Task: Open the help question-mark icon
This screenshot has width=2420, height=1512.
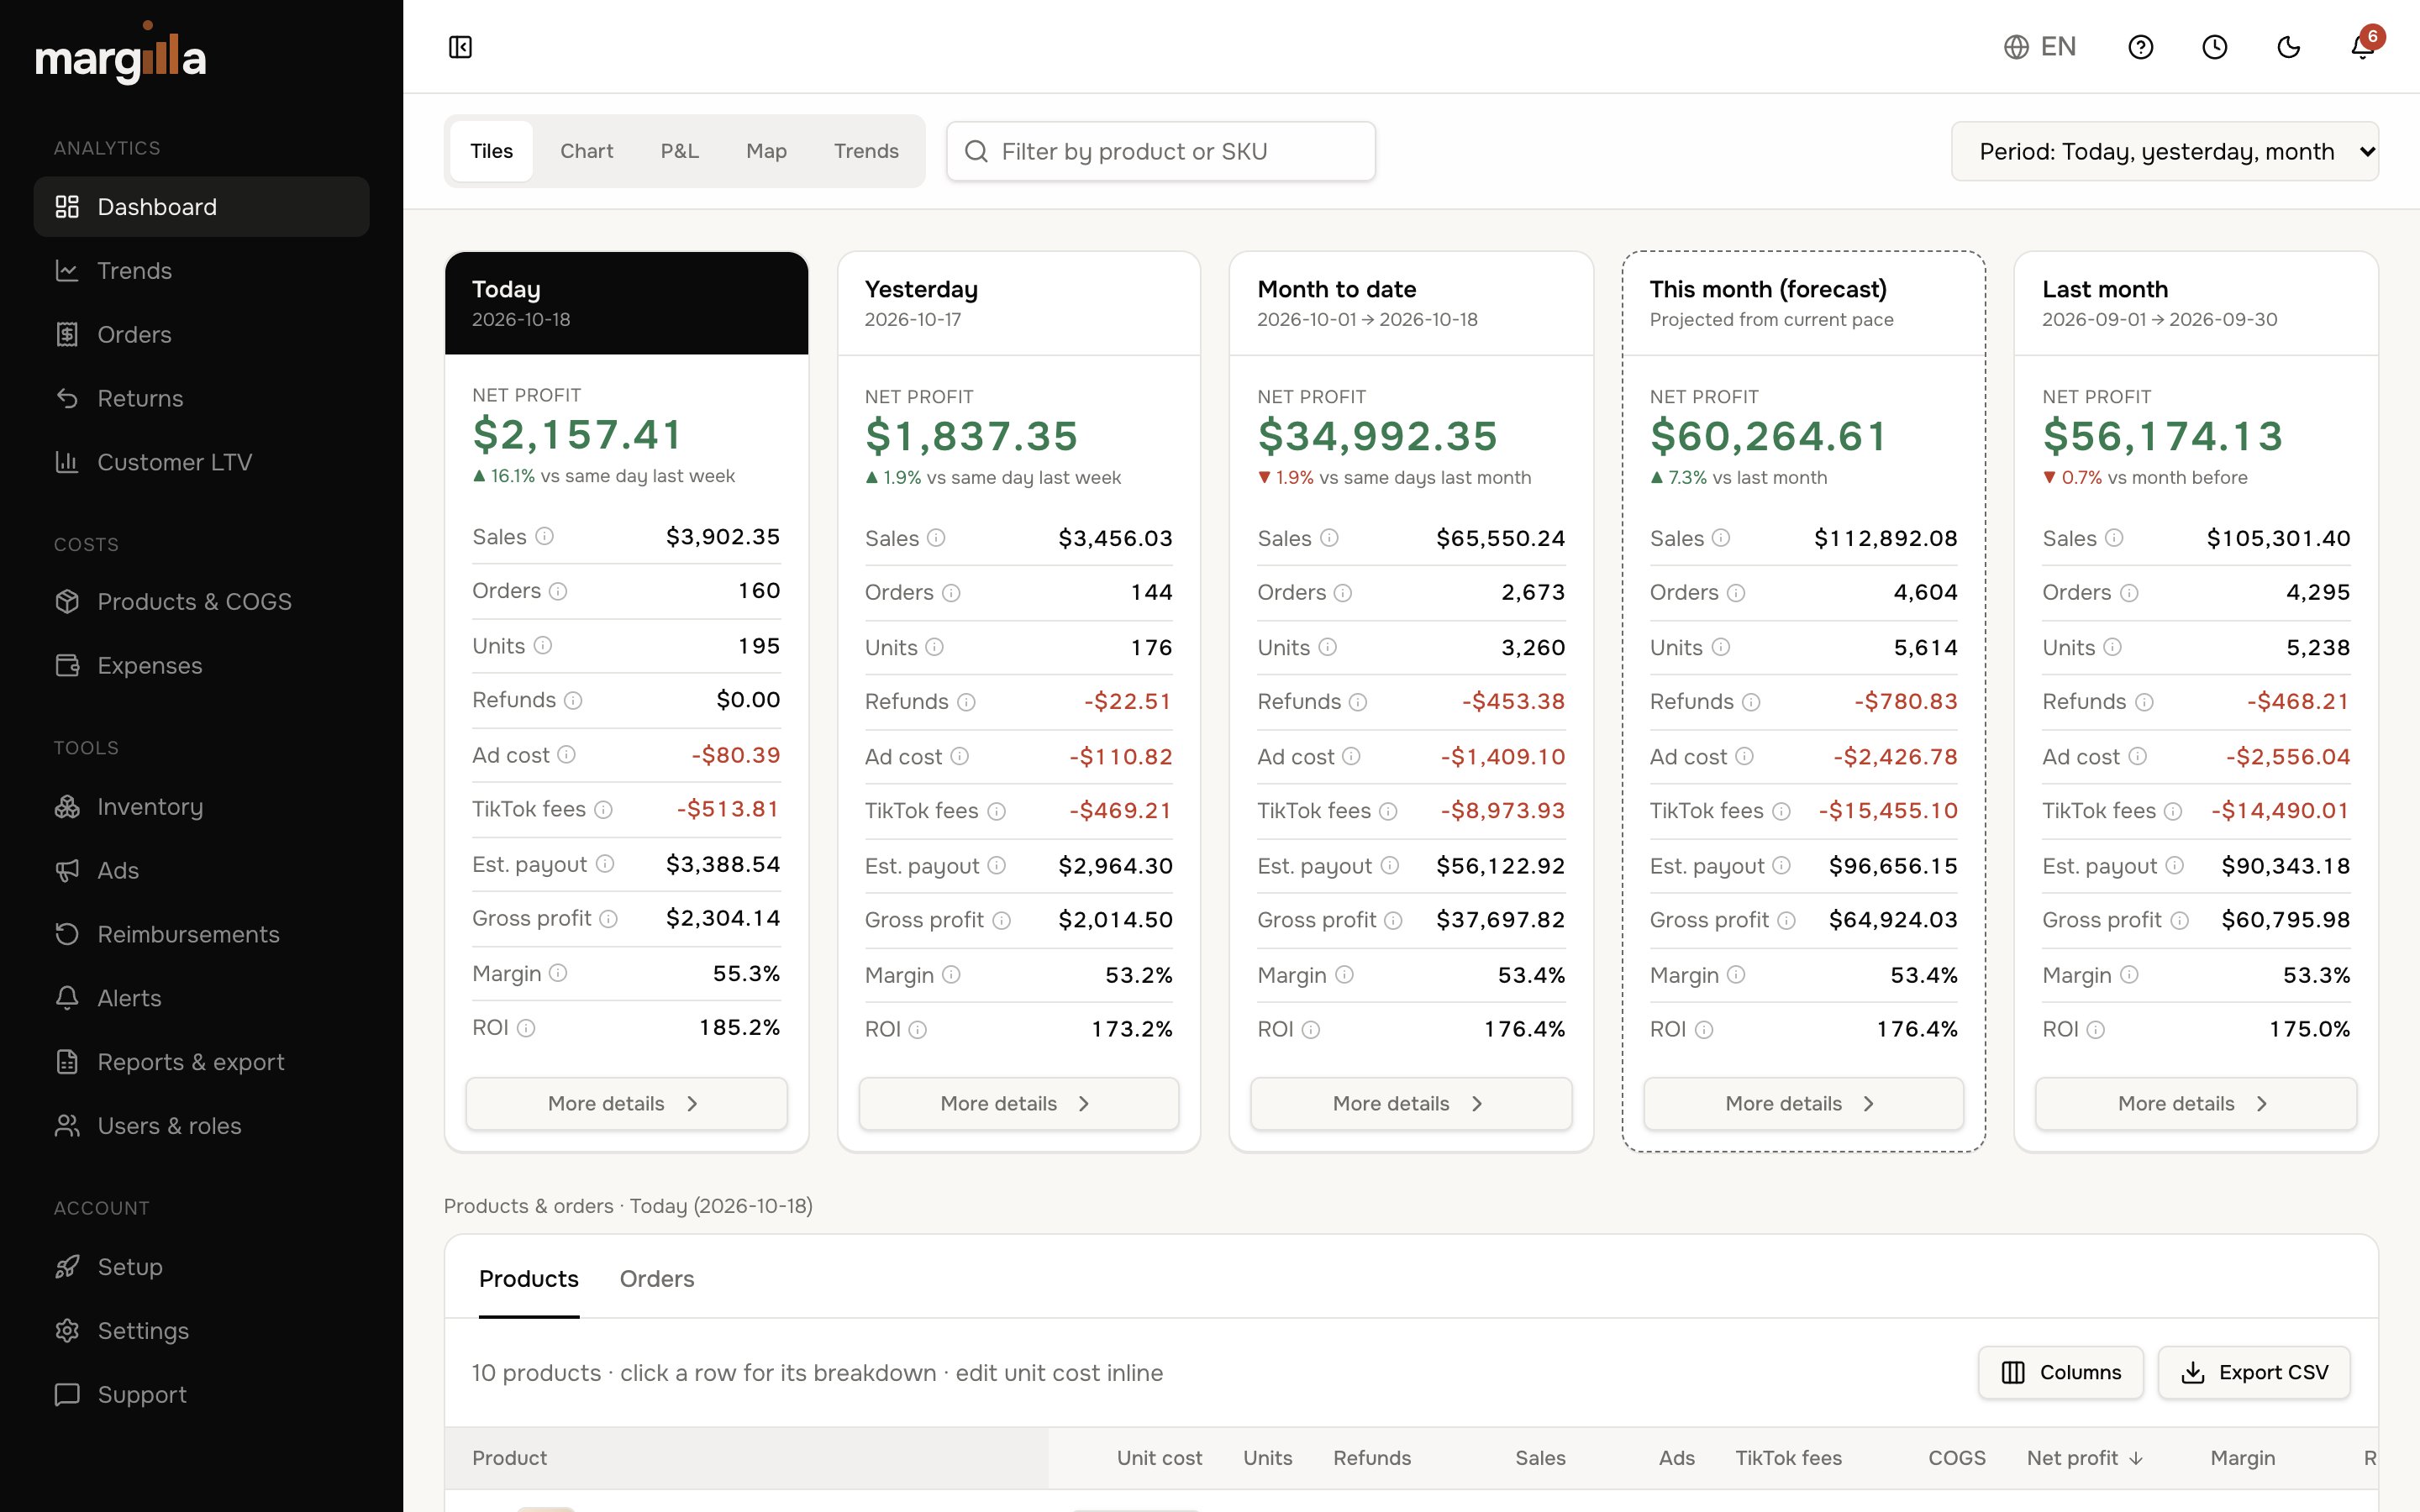Action: click(2140, 47)
